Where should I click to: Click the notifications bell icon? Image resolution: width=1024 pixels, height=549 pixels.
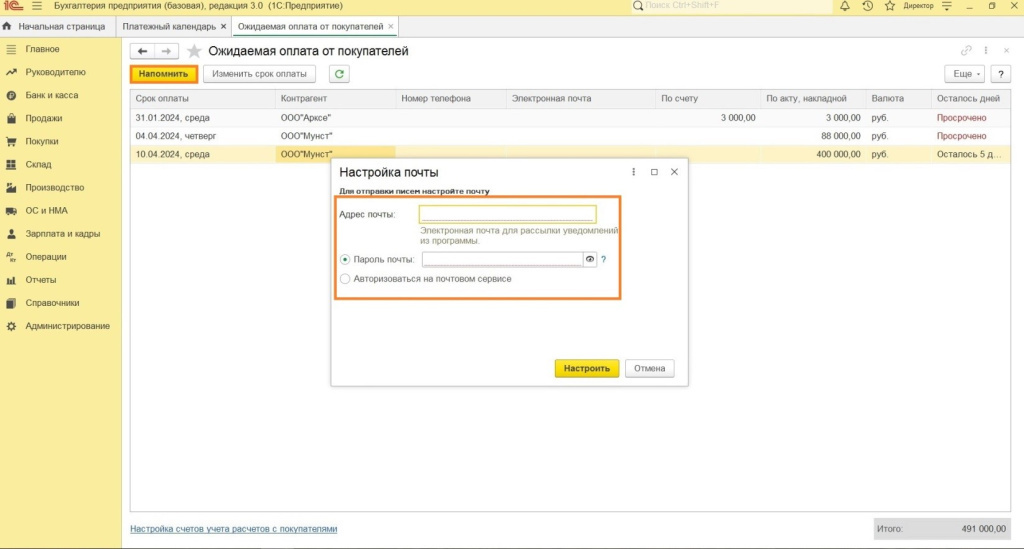(845, 6)
